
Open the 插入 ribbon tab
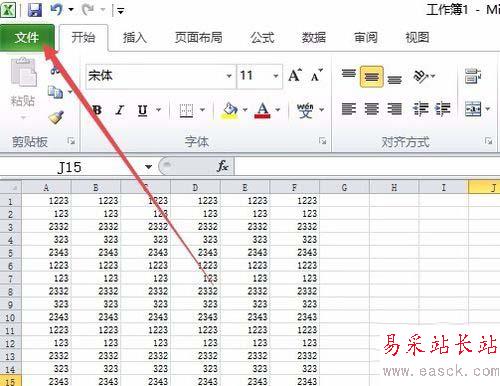coord(135,37)
